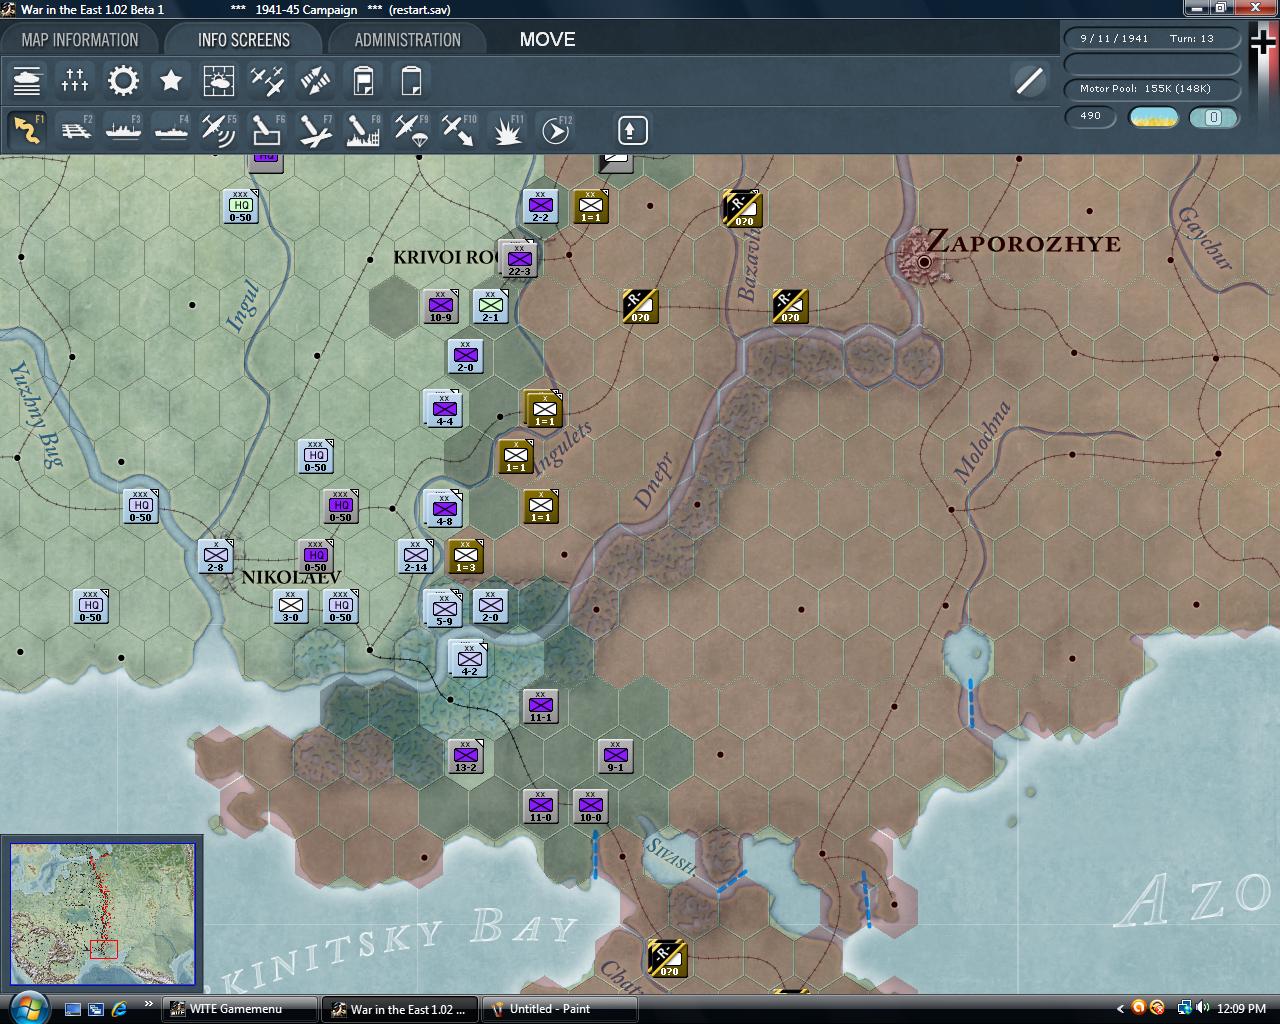
Task: Select the 3-0 unit counter
Action: click(x=291, y=606)
